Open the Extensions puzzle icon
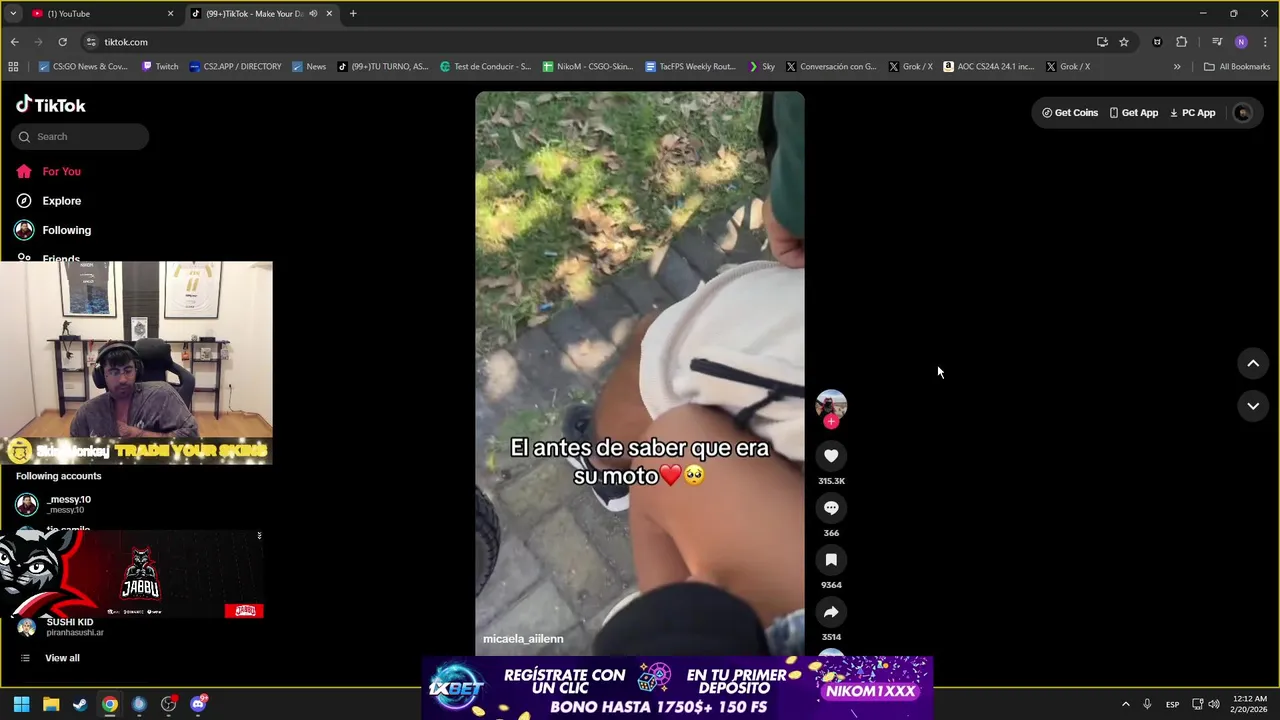Image resolution: width=1280 pixels, height=720 pixels. (x=1181, y=42)
